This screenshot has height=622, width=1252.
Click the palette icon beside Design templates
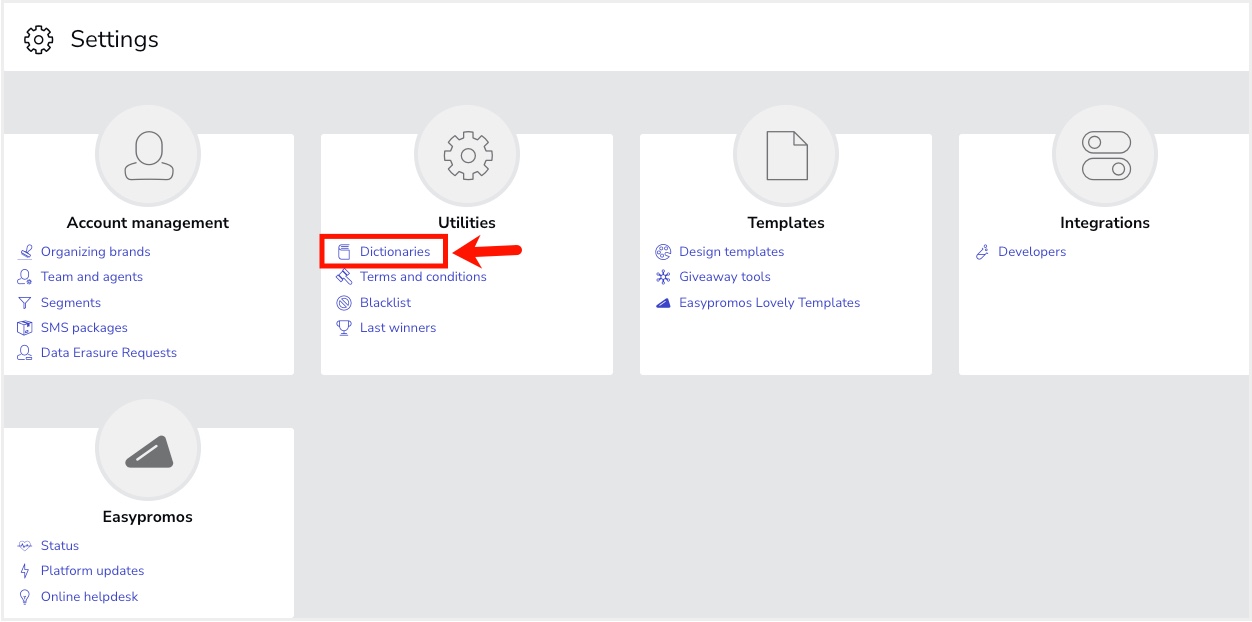pyautogui.click(x=663, y=252)
